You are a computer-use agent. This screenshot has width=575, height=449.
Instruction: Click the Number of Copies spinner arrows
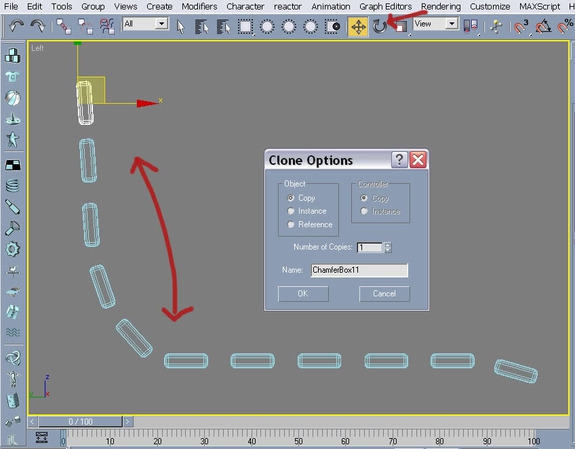[388, 248]
